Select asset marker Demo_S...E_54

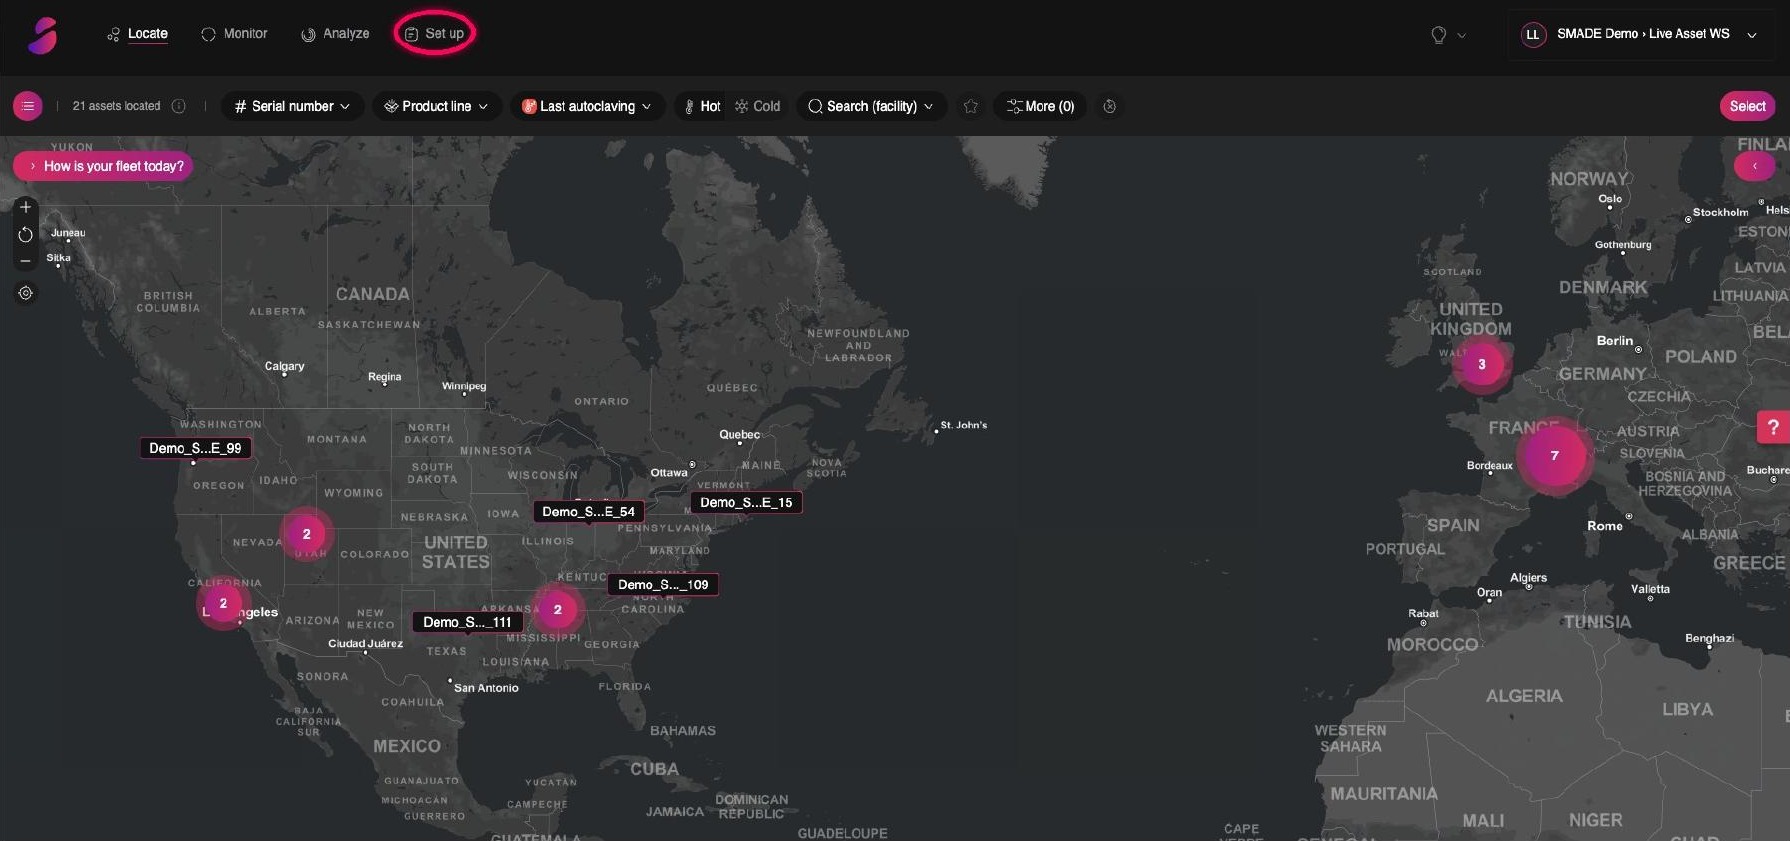coord(588,511)
